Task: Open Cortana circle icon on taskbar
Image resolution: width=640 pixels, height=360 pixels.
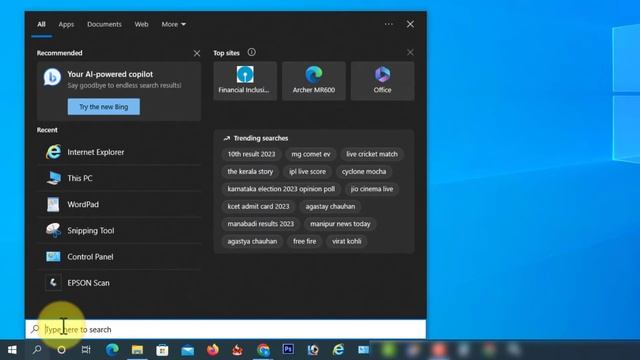Action: [x=61, y=350]
